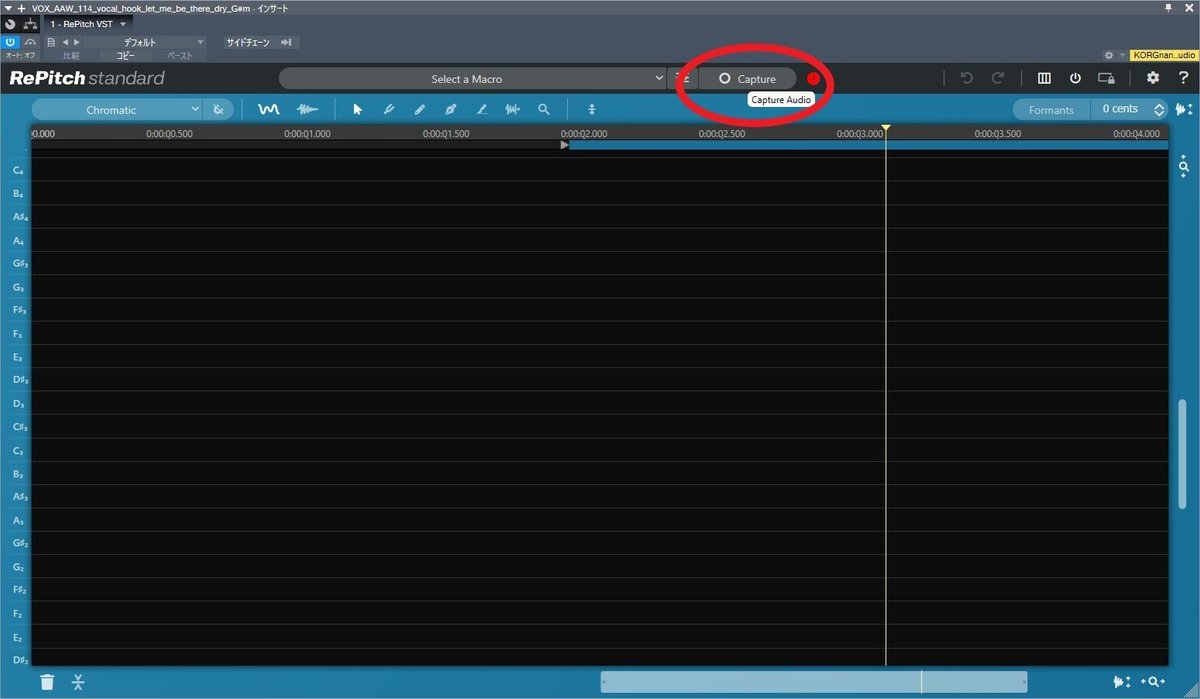Click the ペースト tab
The image size is (1200, 699).
tap(180, 56)
